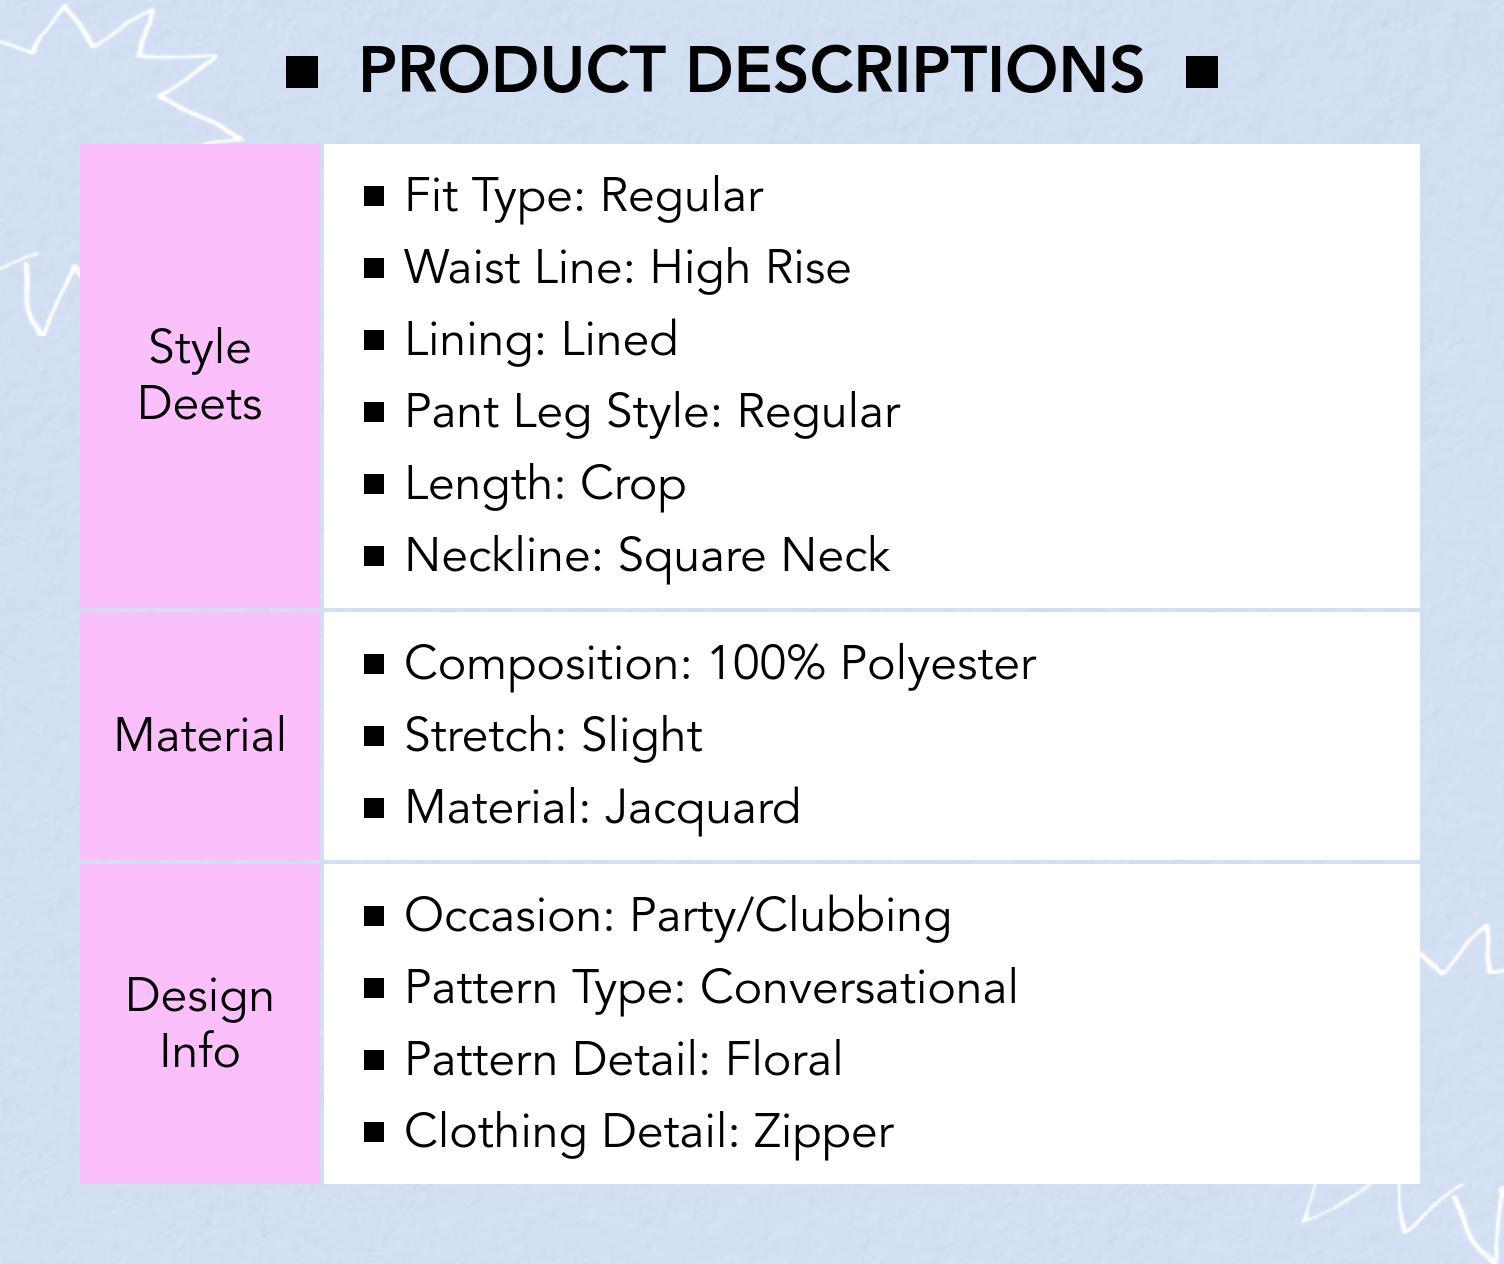Image resolution: width=1504 pixels, height=1264 pixels.
Task: Click the bullet next to Occasion
Action: 375,916
